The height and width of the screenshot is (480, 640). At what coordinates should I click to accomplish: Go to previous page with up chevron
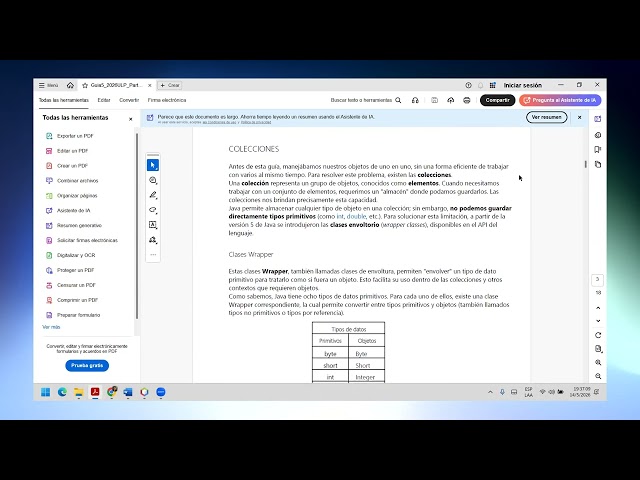(x=598, y=308)
